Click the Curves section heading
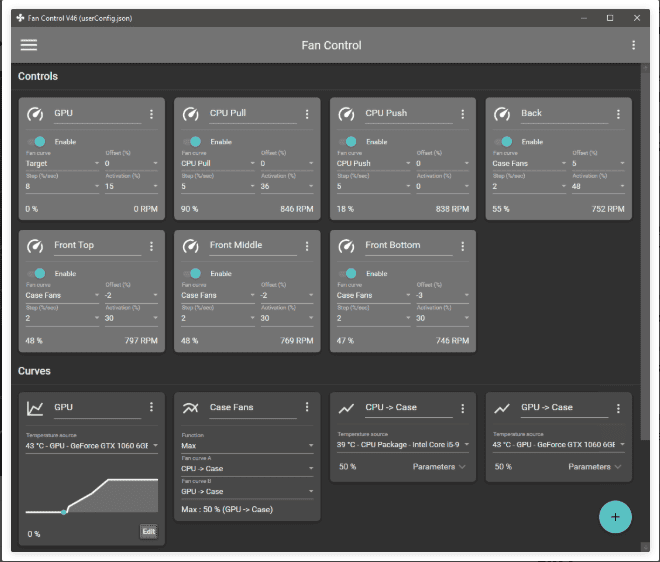This screenshot has width=660, height=562. coord(34,371)
